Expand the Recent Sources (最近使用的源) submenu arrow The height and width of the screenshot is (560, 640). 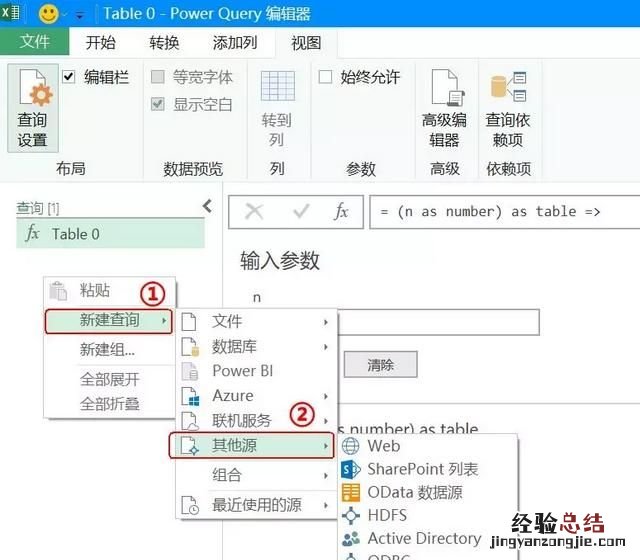point(326,505)
